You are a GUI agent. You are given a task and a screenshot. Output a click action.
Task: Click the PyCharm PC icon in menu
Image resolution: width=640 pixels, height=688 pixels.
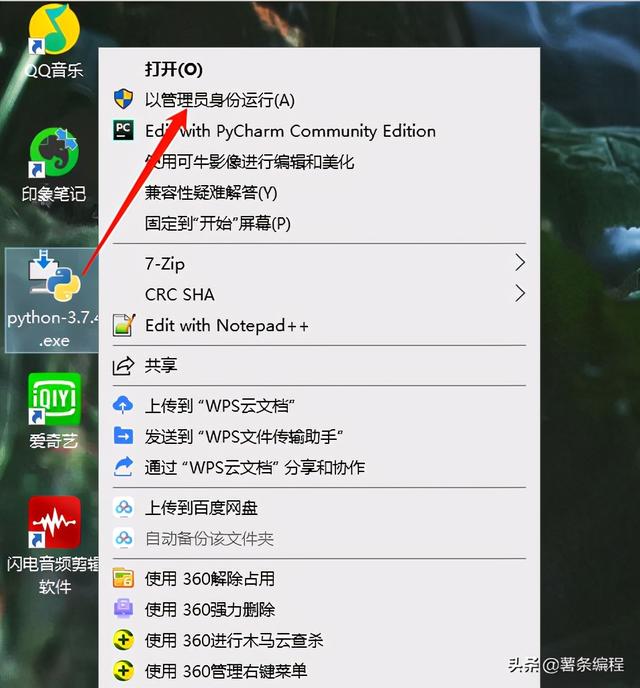123,130
